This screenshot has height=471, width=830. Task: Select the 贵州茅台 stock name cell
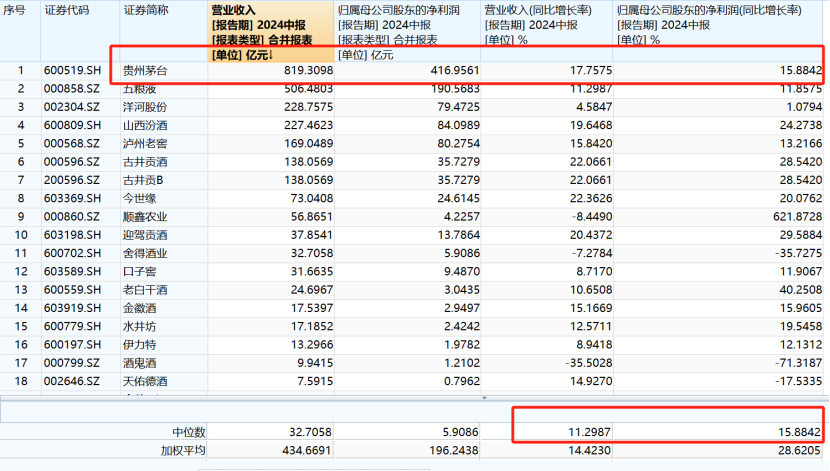(145, 70)
